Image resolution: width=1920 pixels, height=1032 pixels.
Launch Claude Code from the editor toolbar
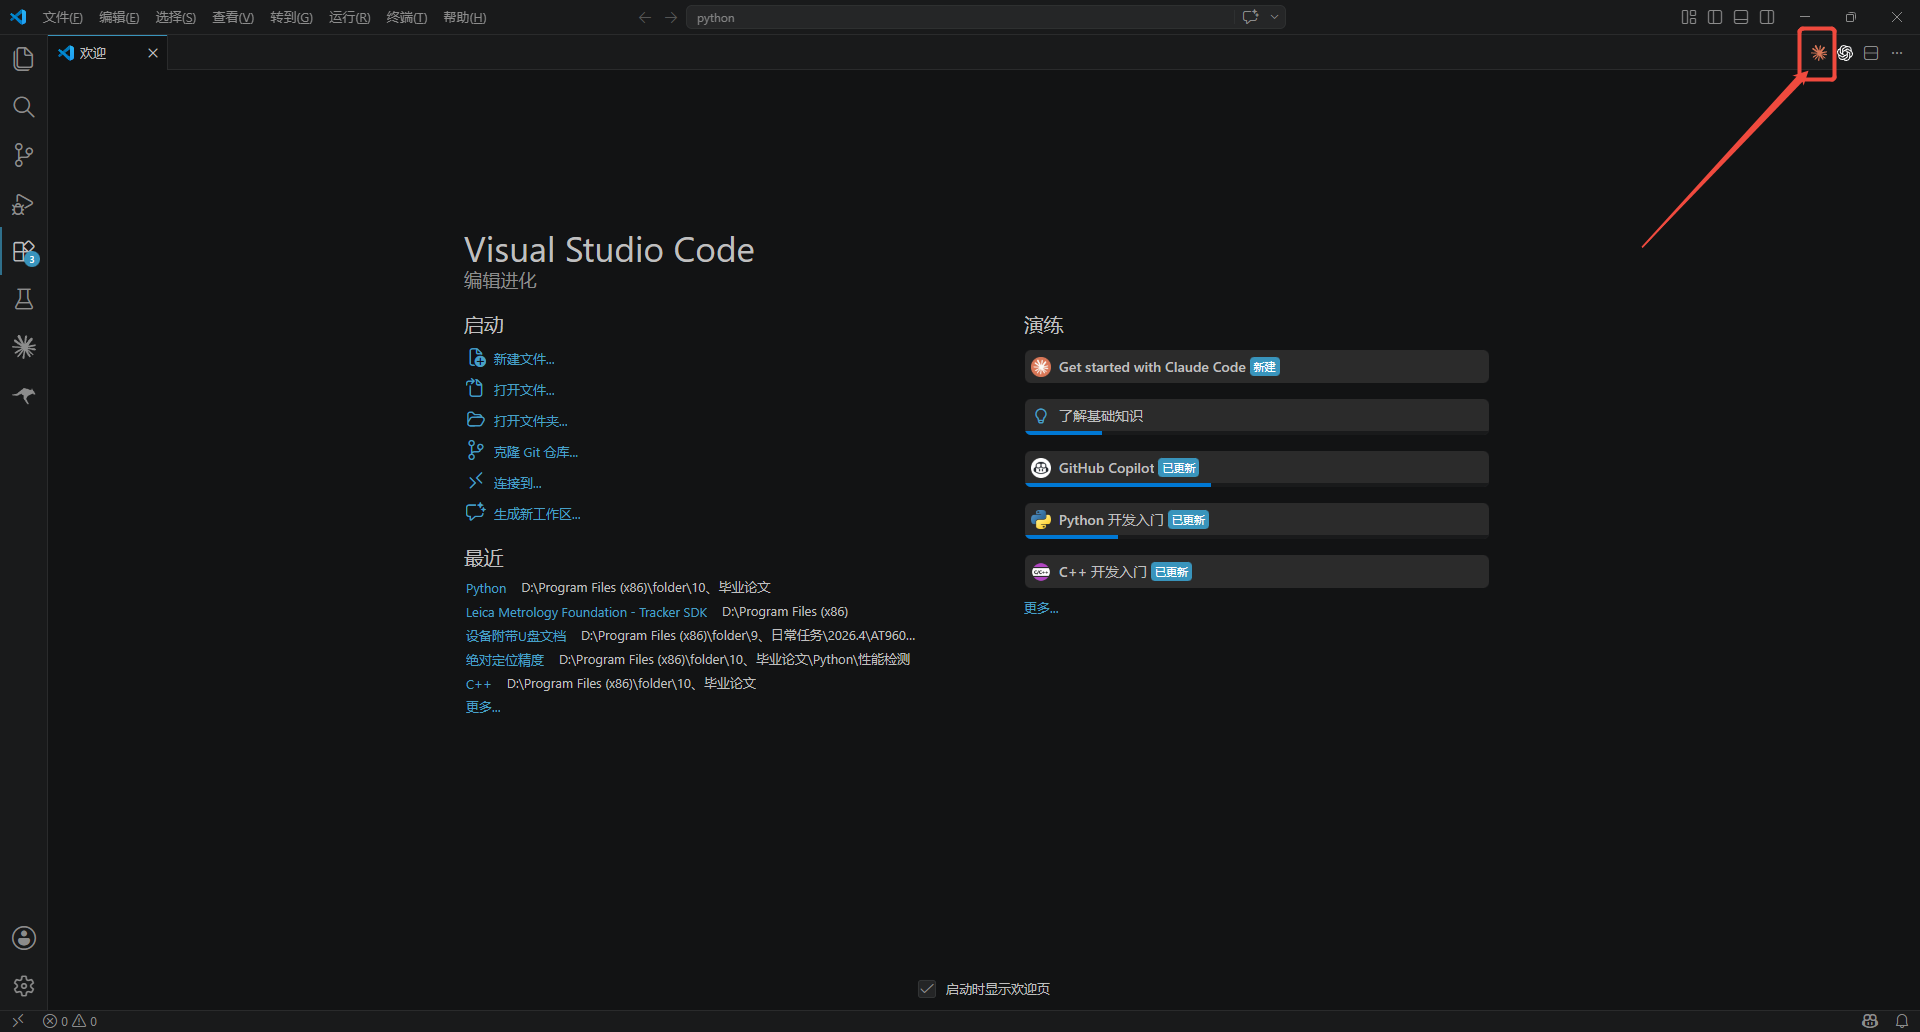pos(1819,53)
